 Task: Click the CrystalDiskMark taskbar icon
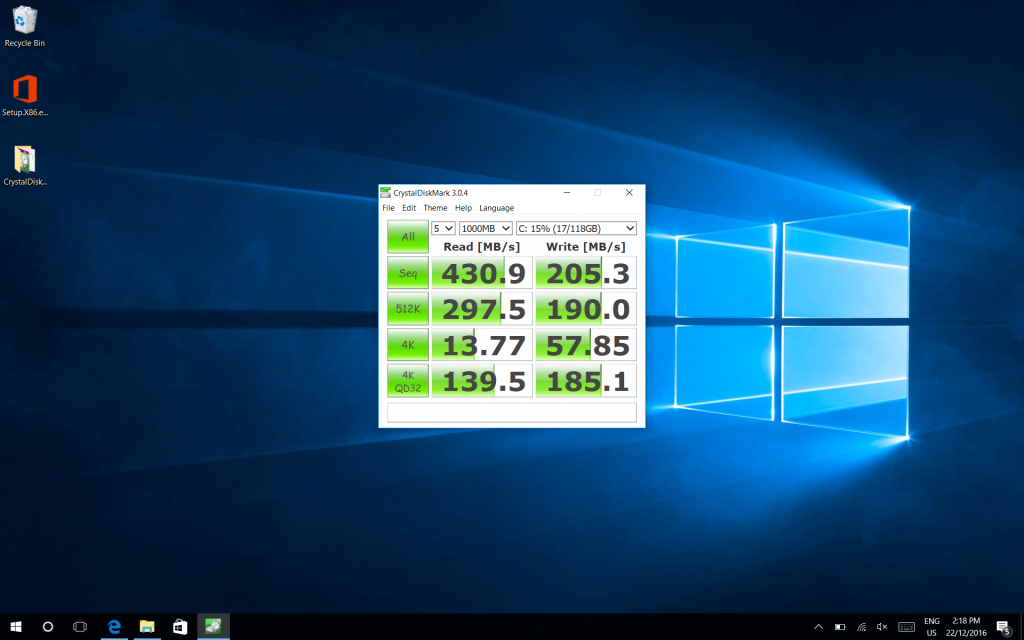pos(213,627)
